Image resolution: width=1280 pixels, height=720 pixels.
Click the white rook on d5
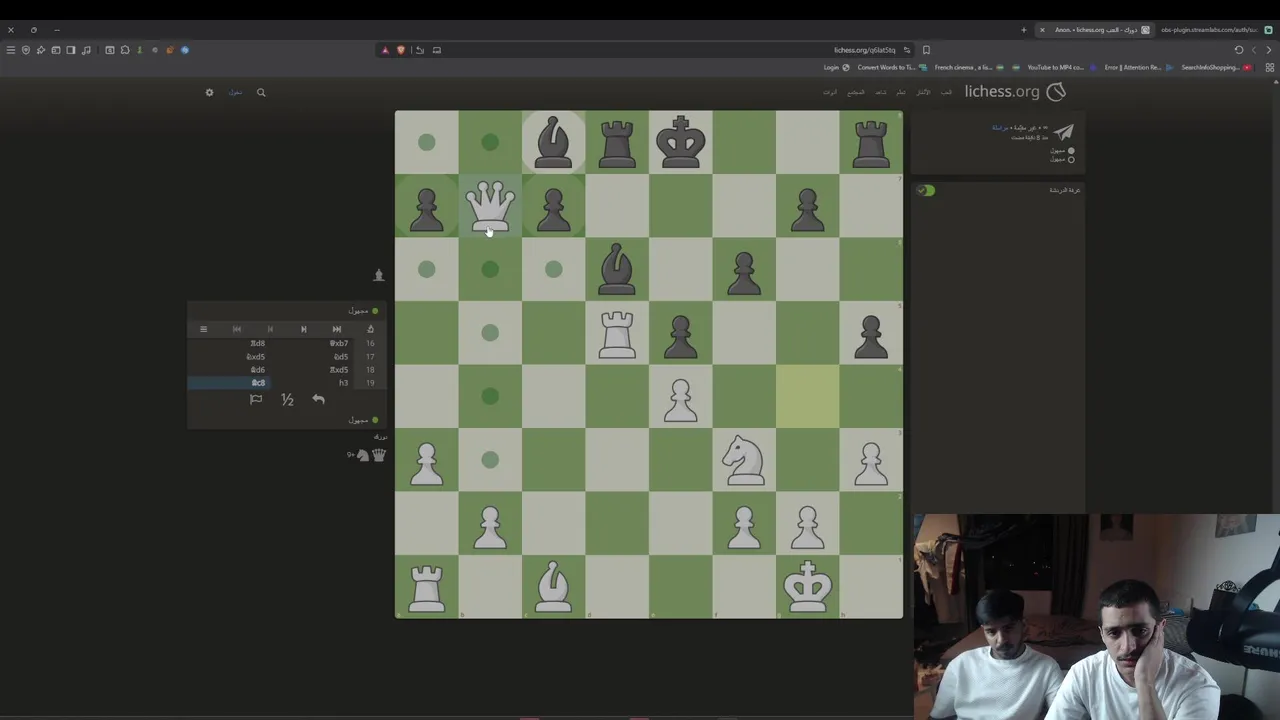pos(617,333)
